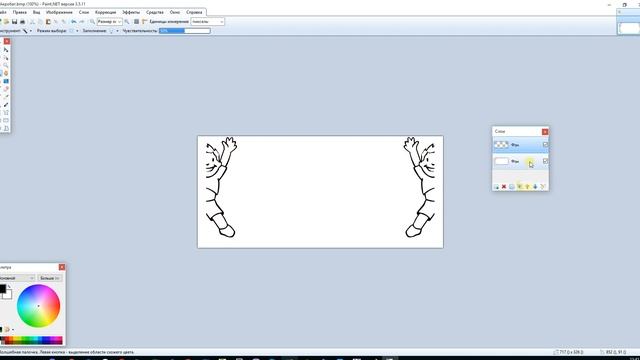The width and height of the screenshot is (640, 360).
Task: Save the image with the floppy disk icon
Action: click(x=14, y=22)
